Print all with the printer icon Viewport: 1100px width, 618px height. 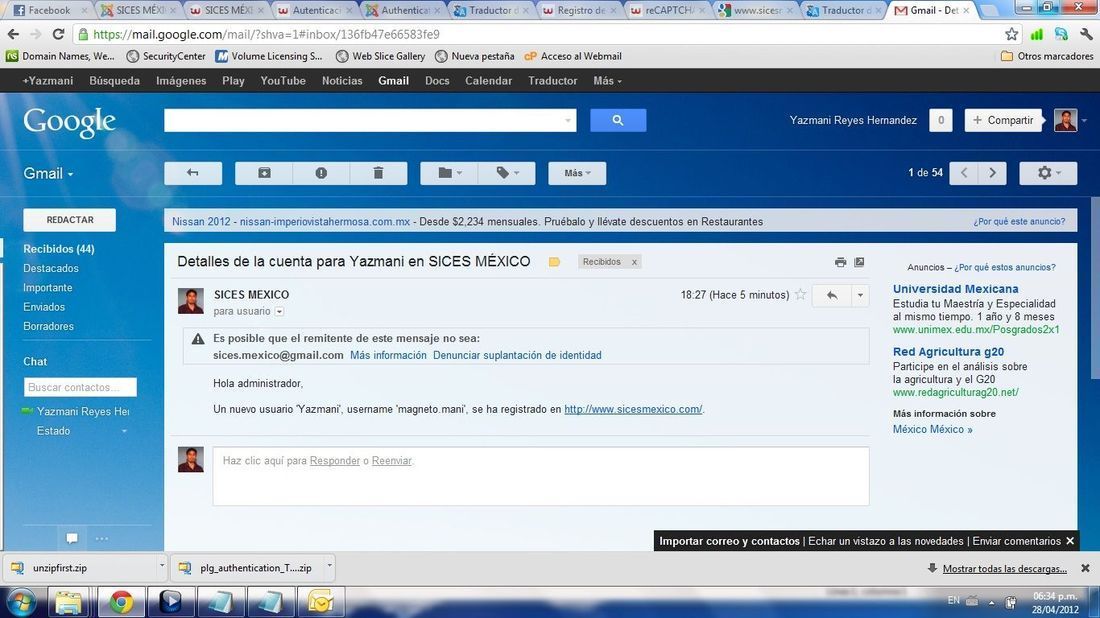[x=840, y=262]
